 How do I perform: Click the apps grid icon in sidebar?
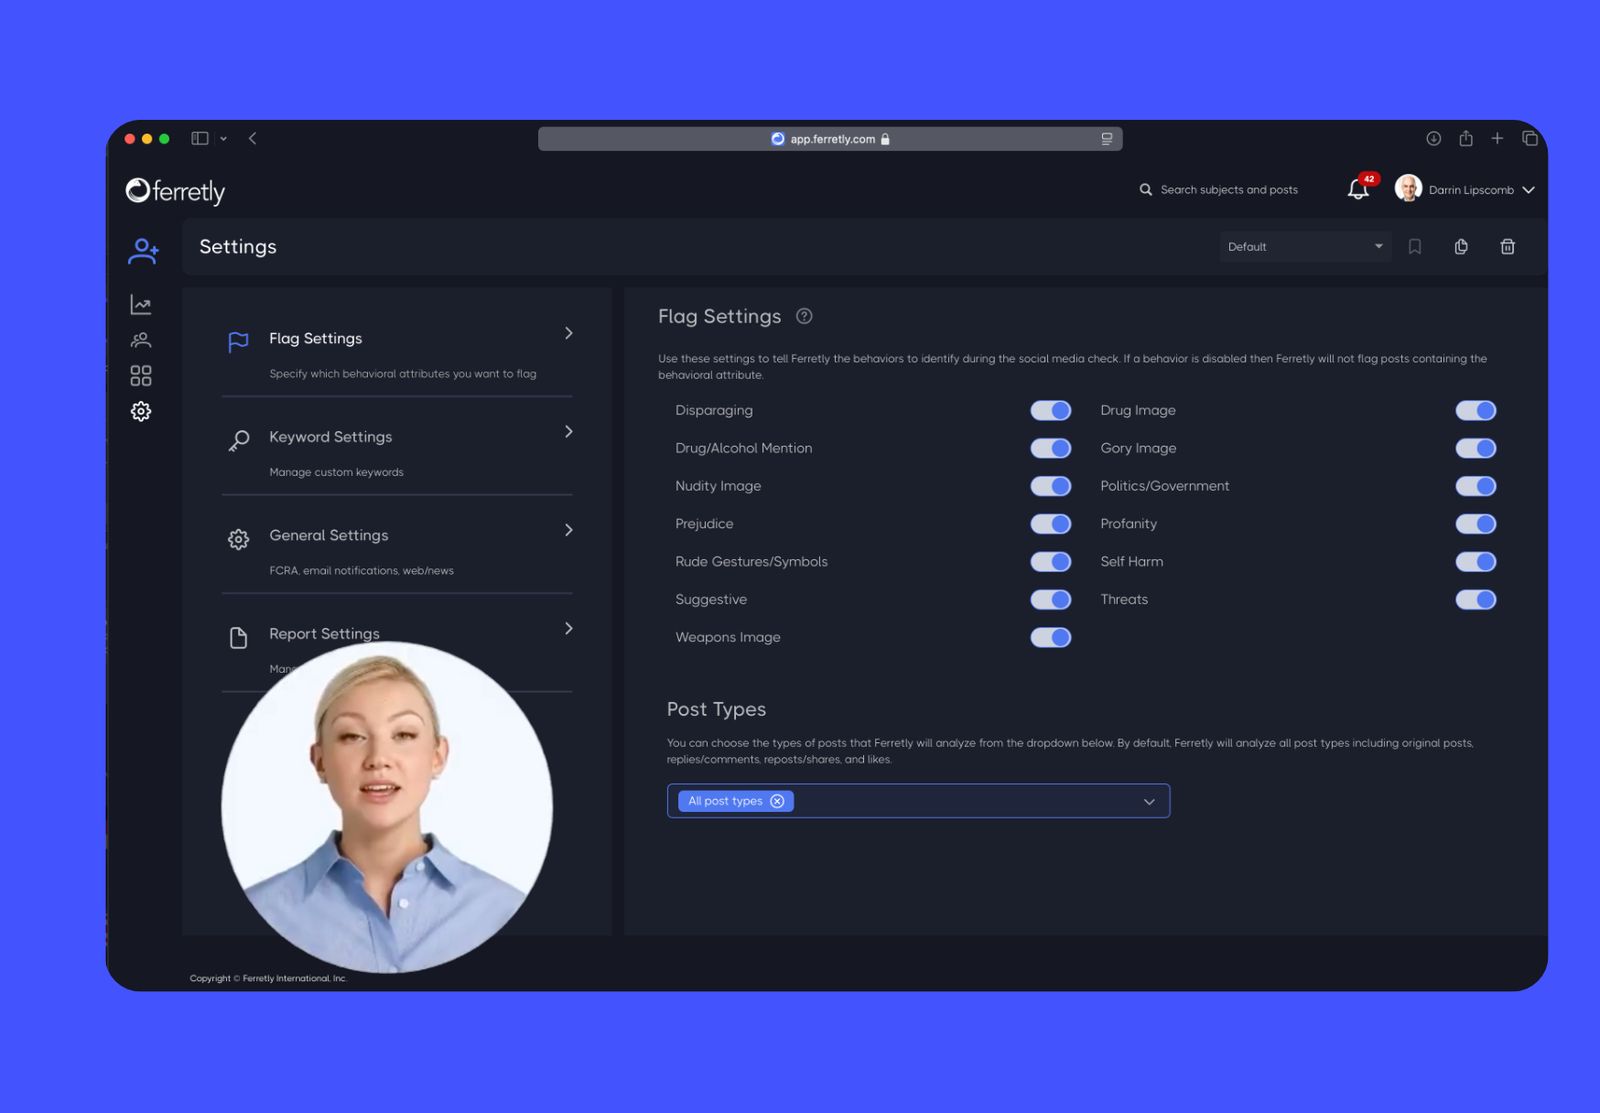[140, 375]
